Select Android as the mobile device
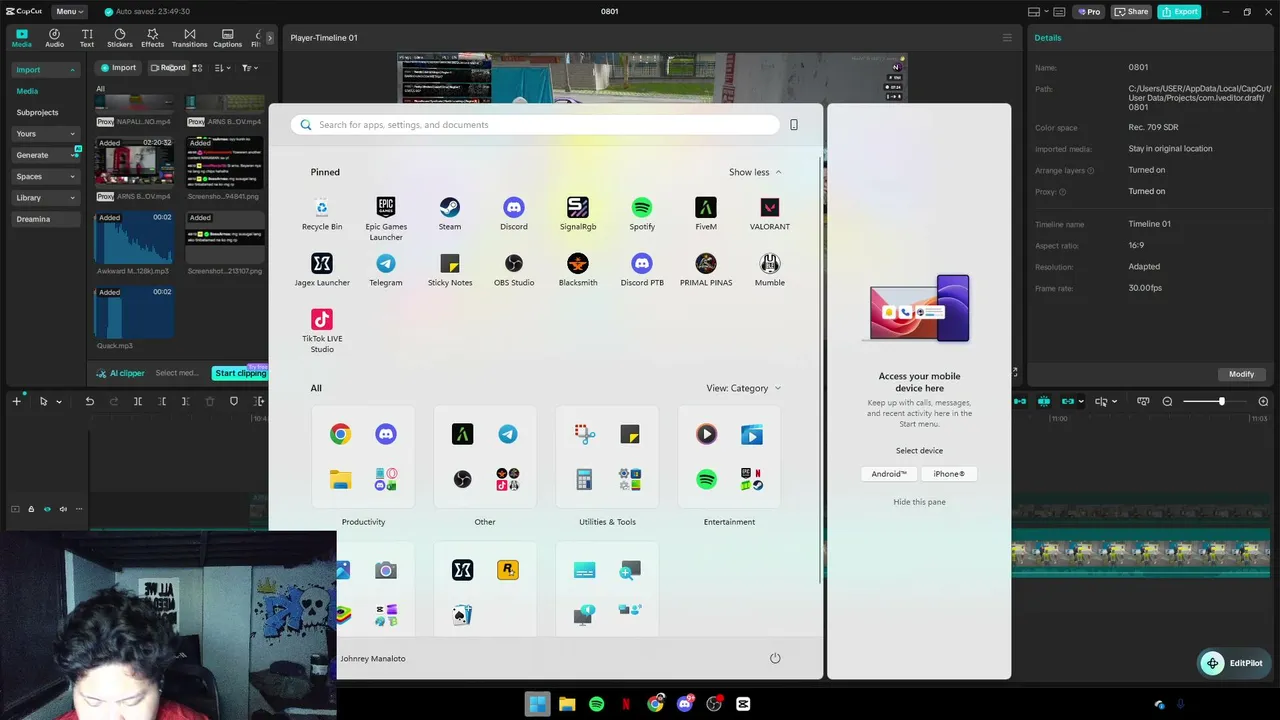 [x=888, y=474]
